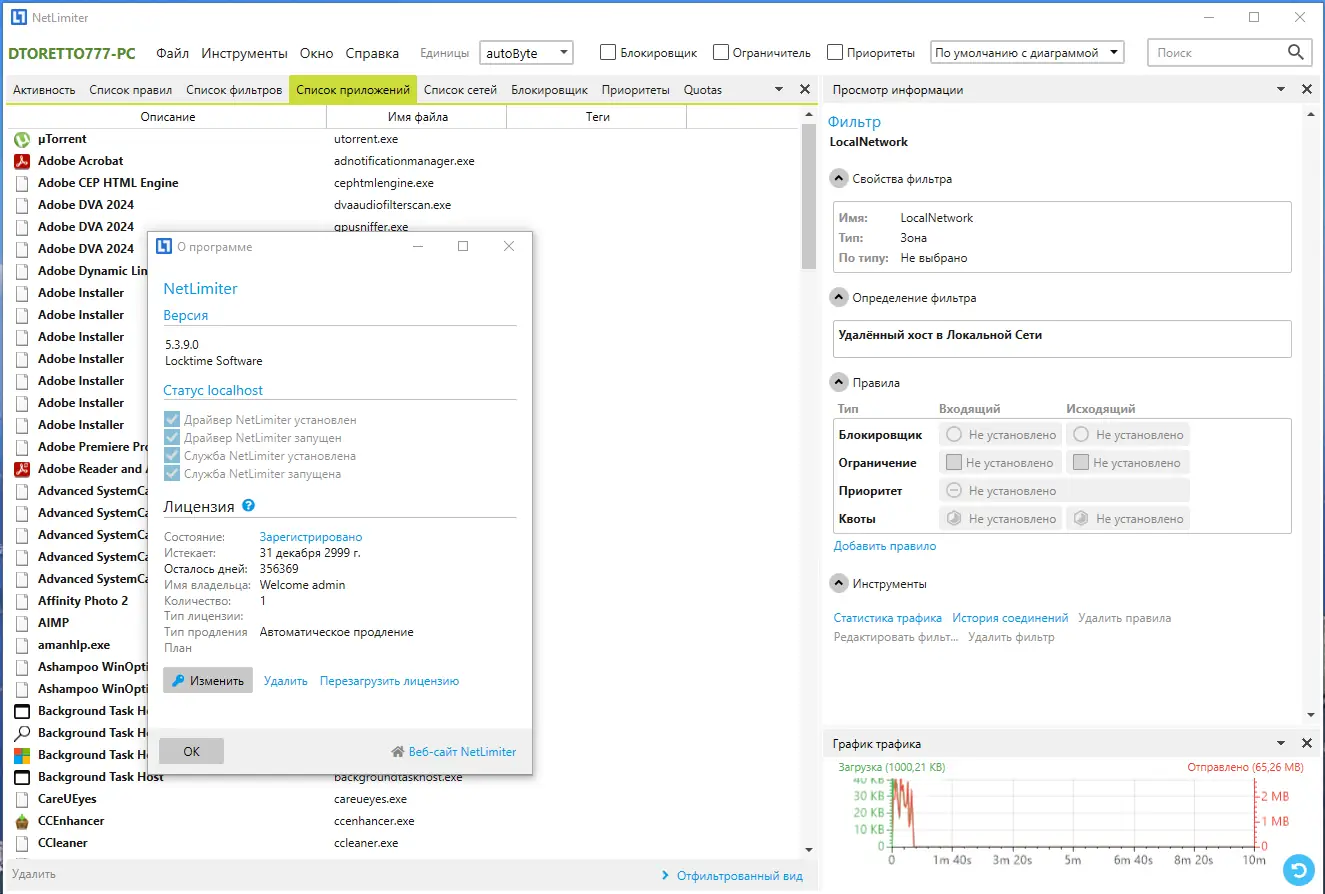Viewport: 1325px width, 894px height.
Task: Click the file icon beside CareUEyes
Action: click(22, 799)
